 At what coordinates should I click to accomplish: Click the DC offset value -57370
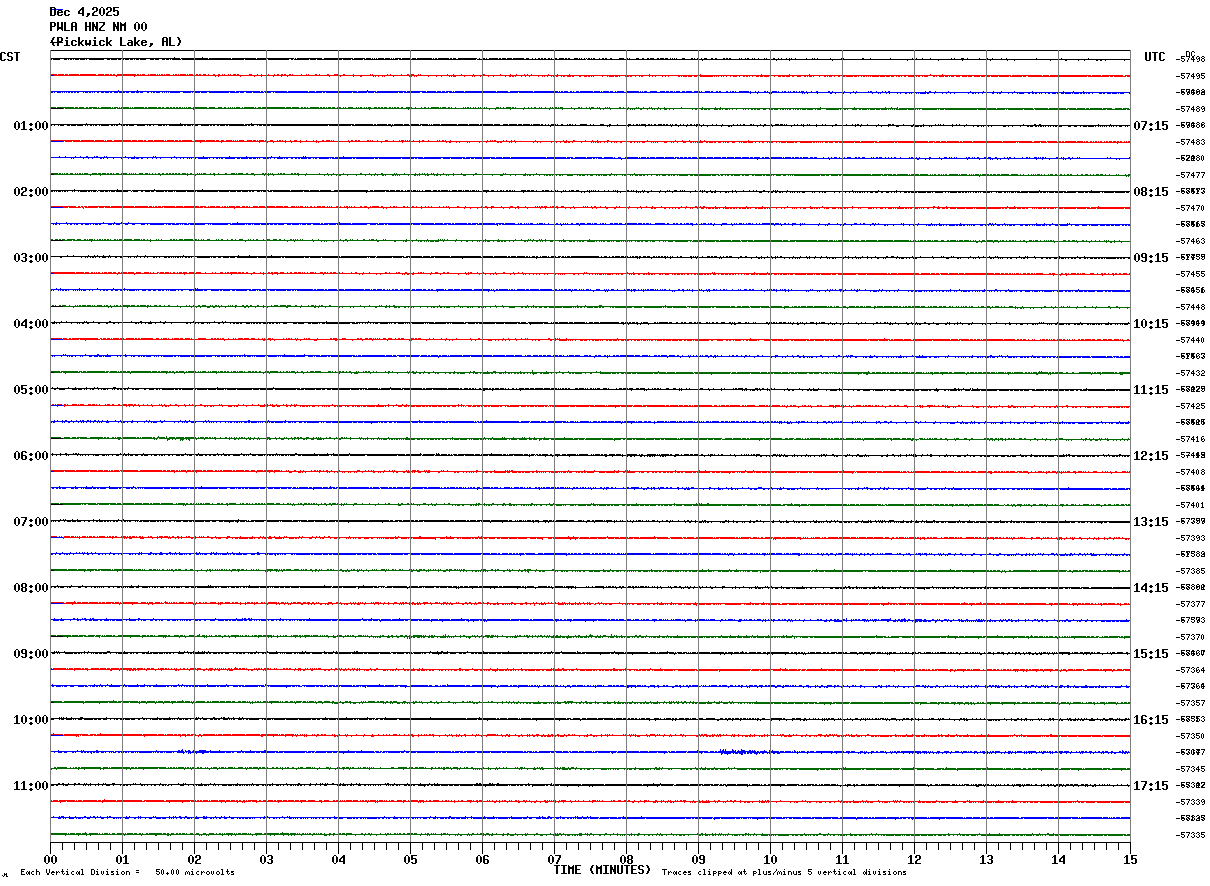click(x=1191, y=637)
